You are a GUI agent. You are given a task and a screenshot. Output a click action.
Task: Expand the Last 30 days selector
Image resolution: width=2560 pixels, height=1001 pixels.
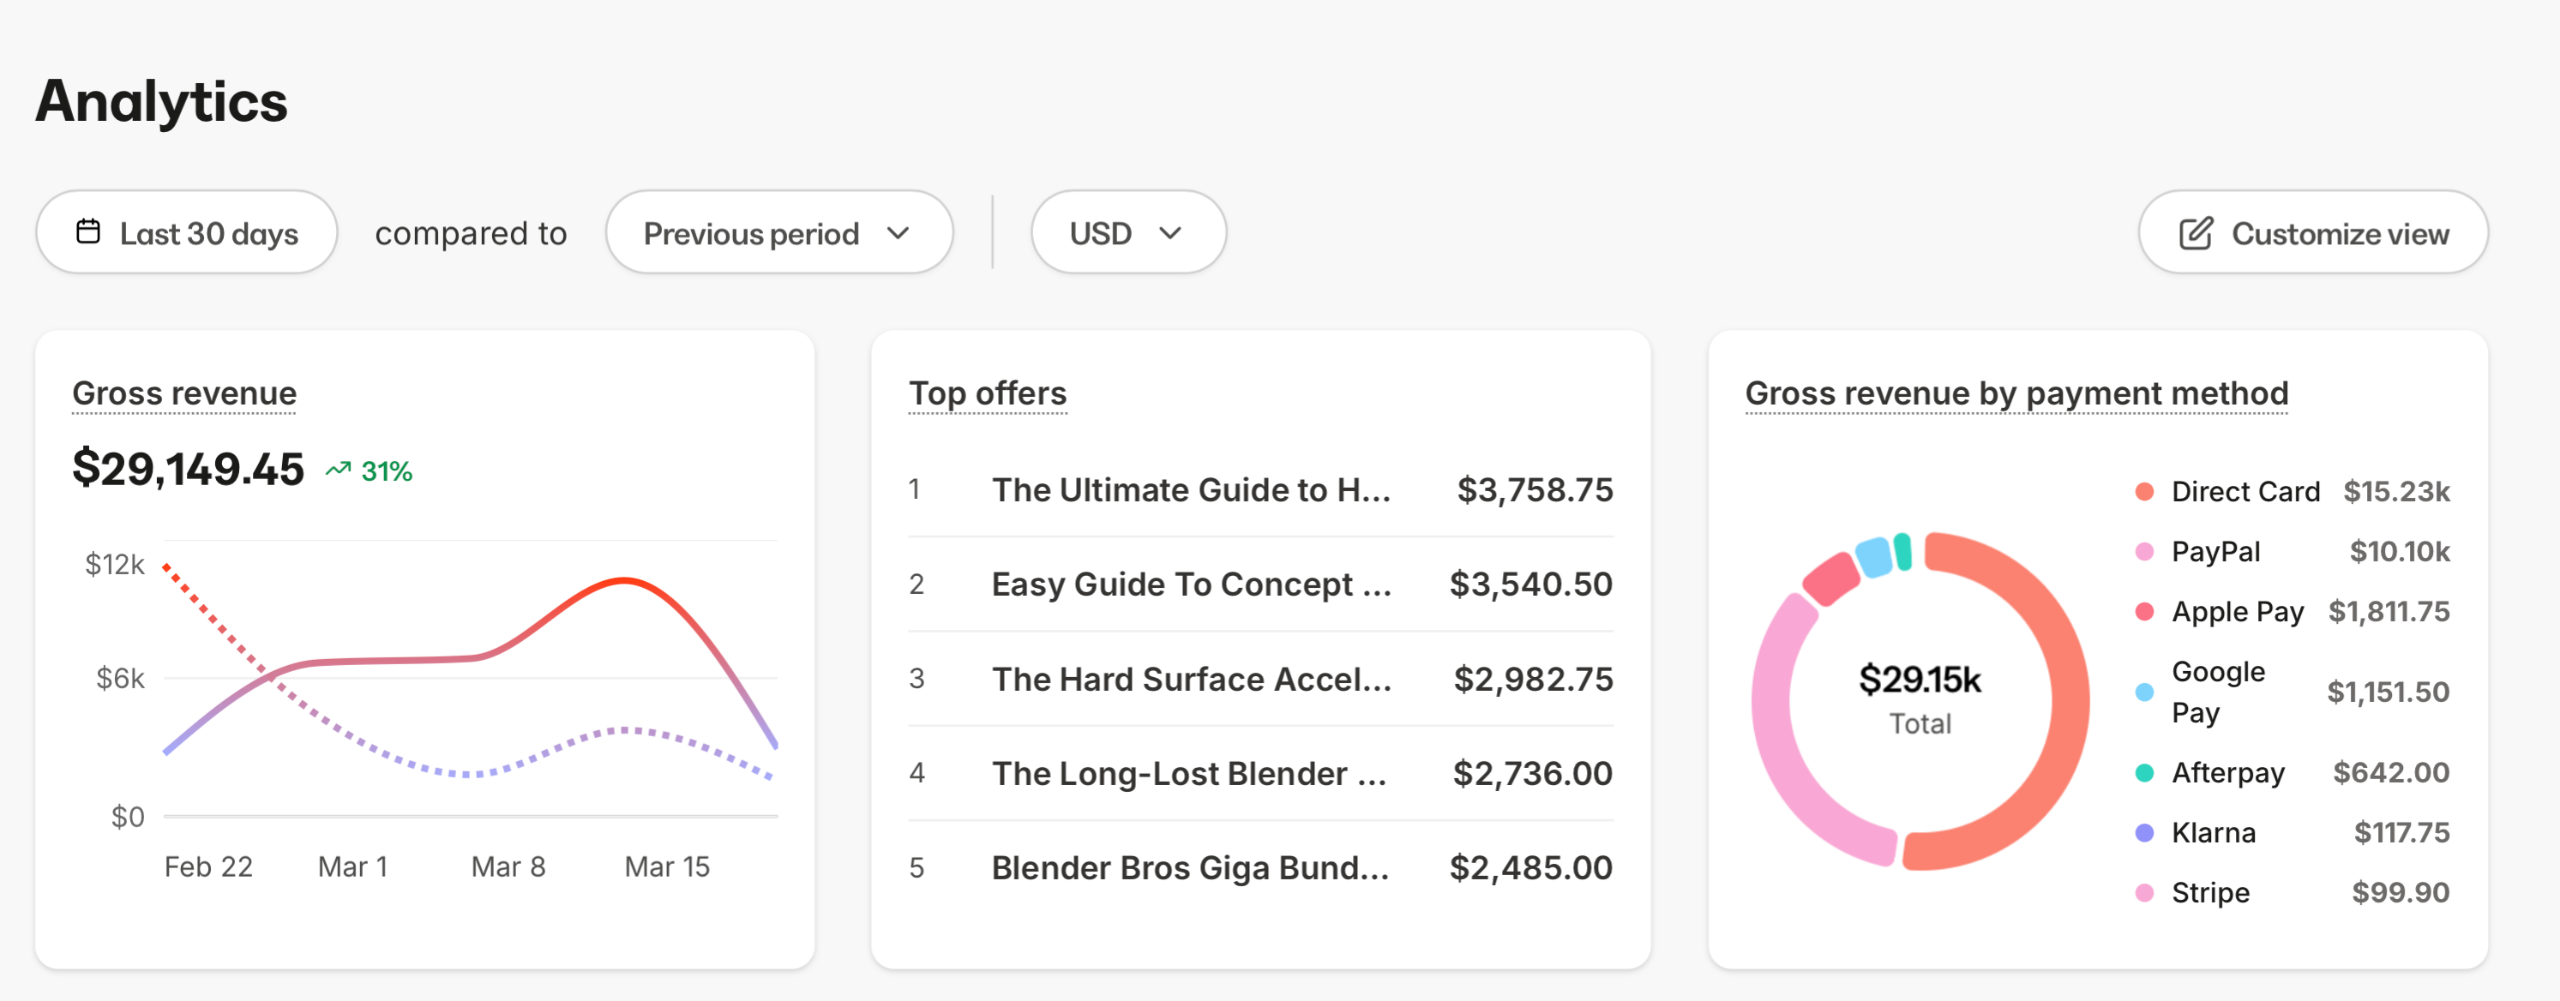(186, 232)
